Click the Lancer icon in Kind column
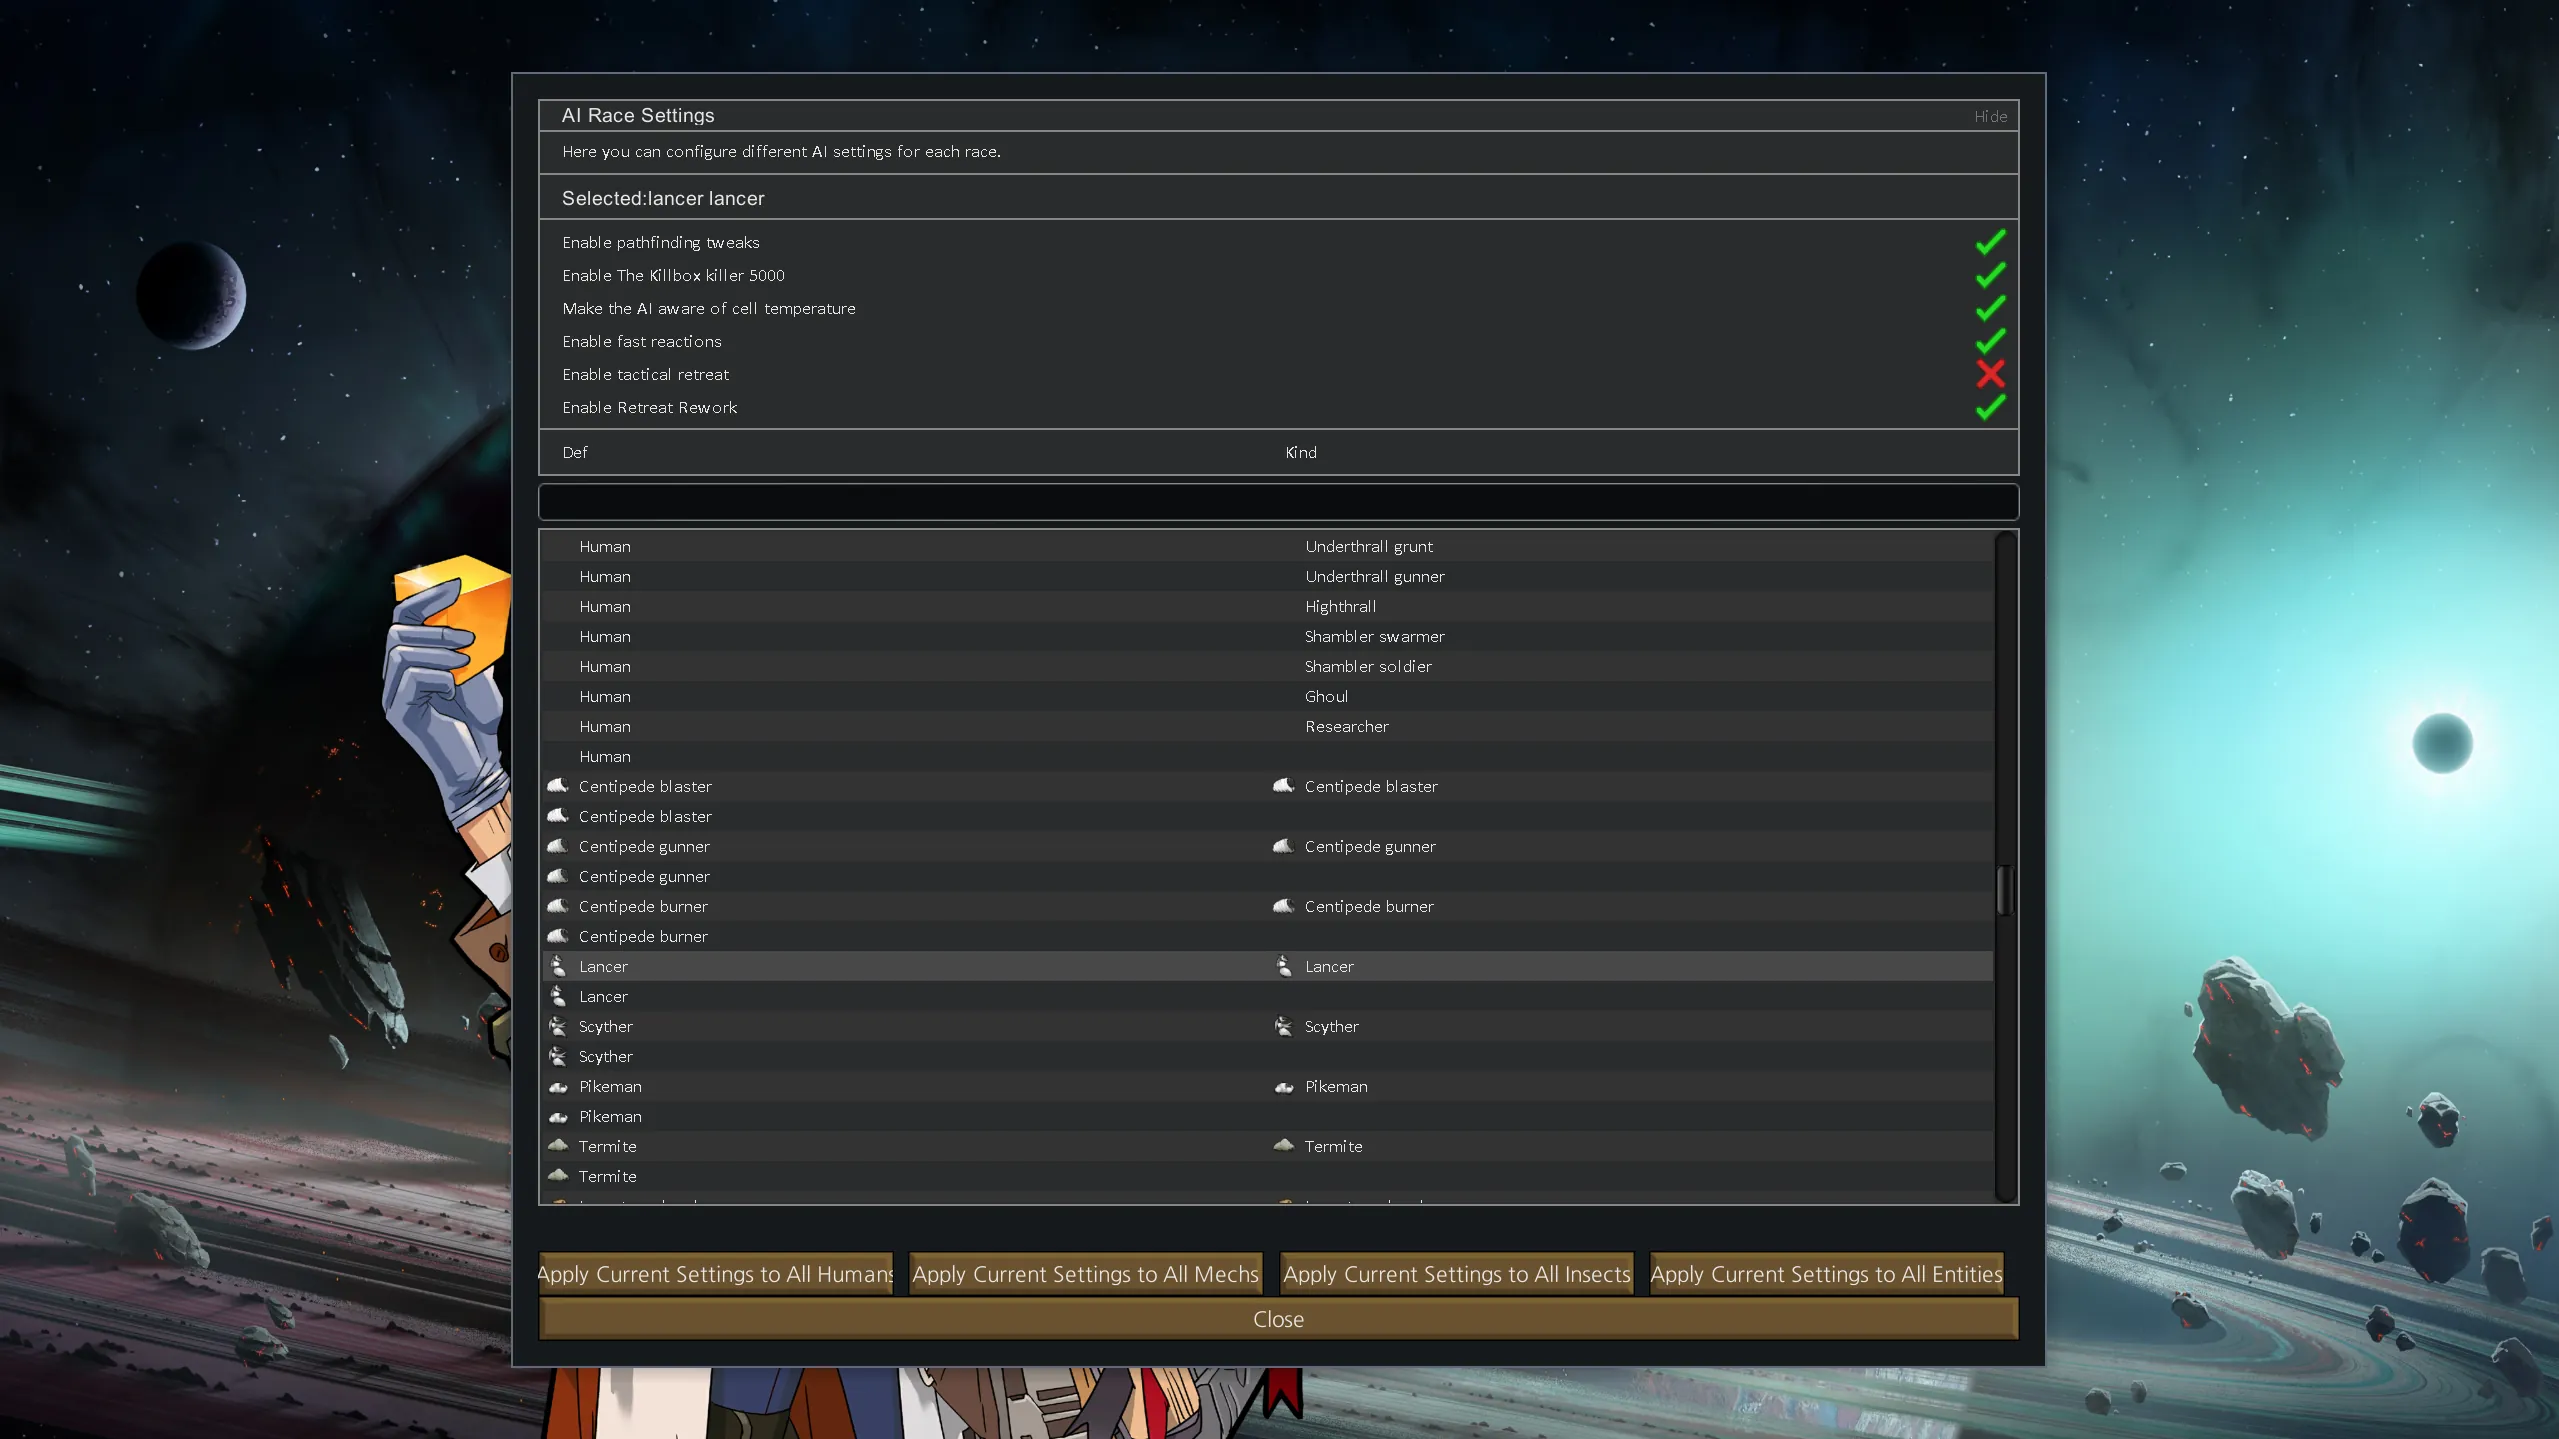 pyautogui.click(x=1284, y=966)
